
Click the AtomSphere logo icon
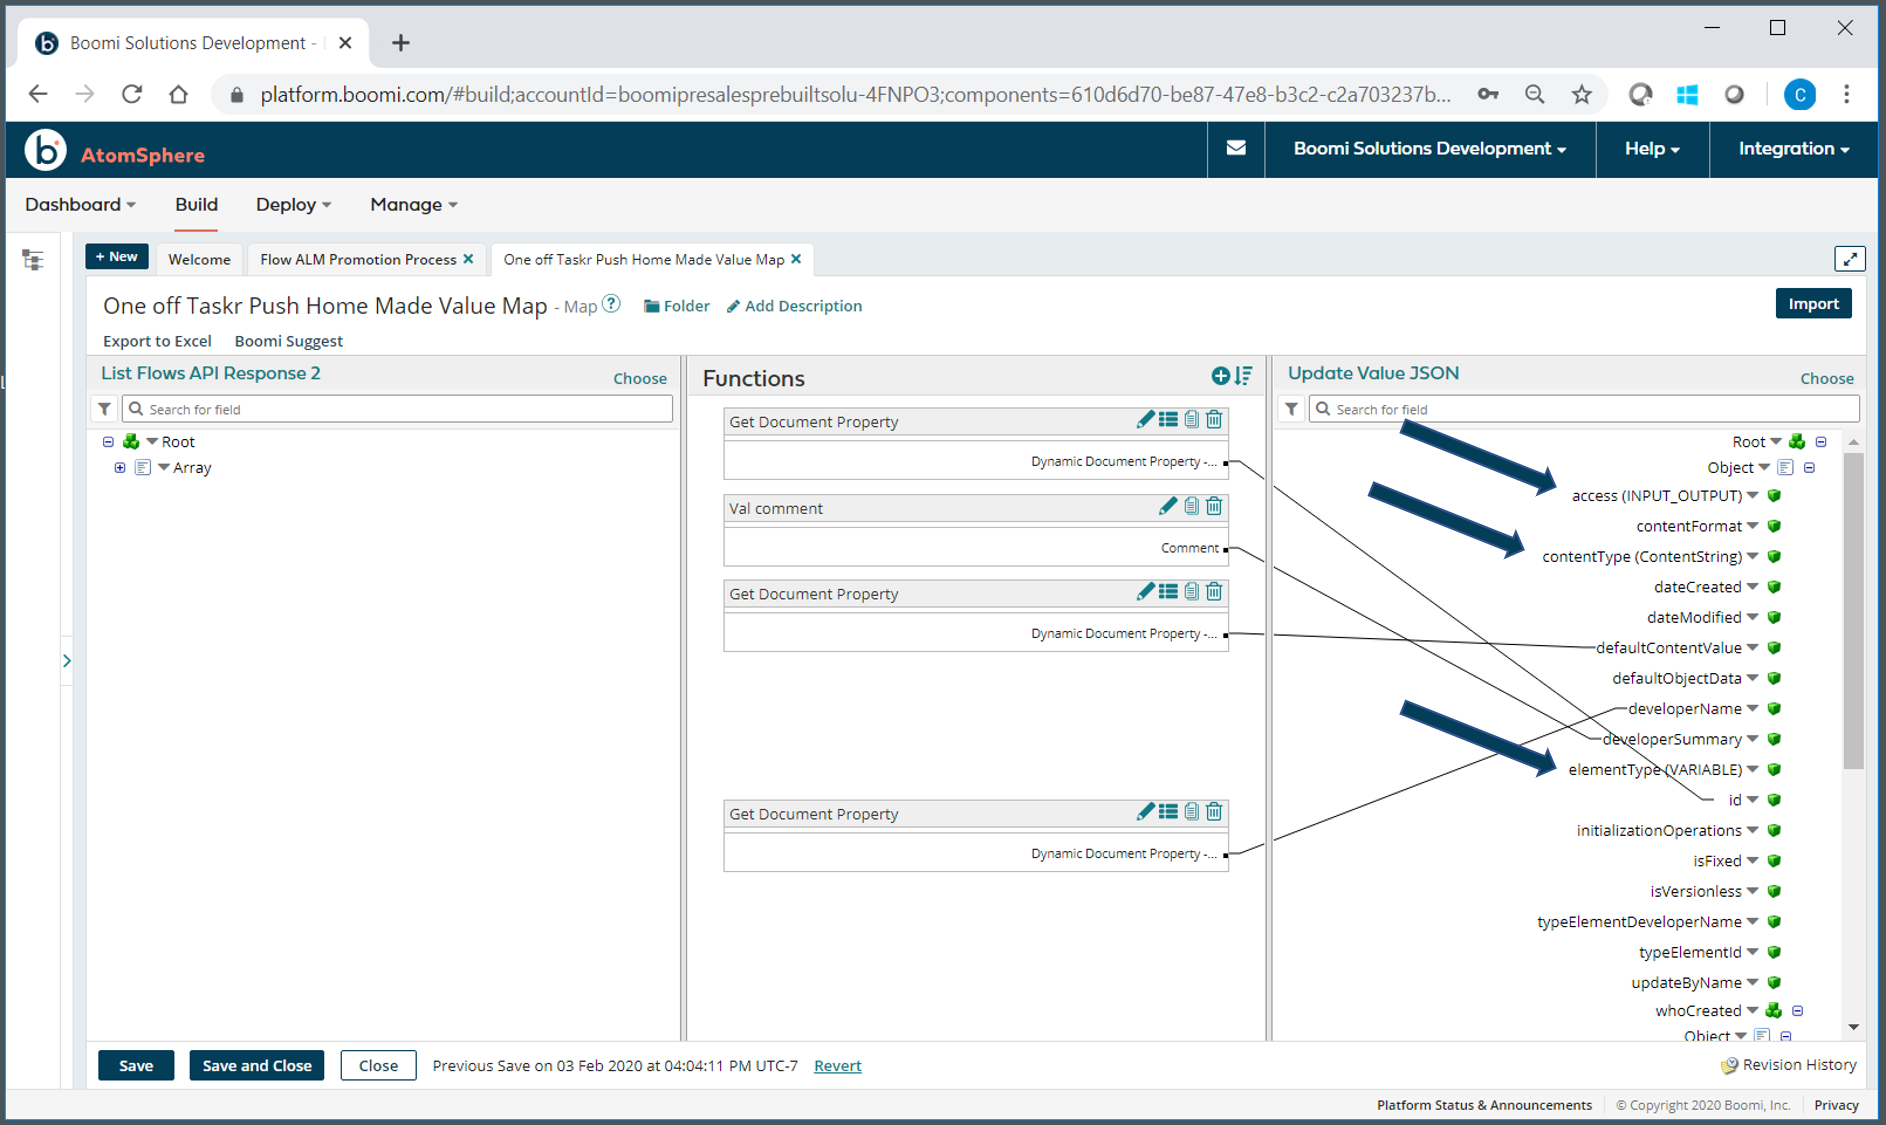[44, 152]
